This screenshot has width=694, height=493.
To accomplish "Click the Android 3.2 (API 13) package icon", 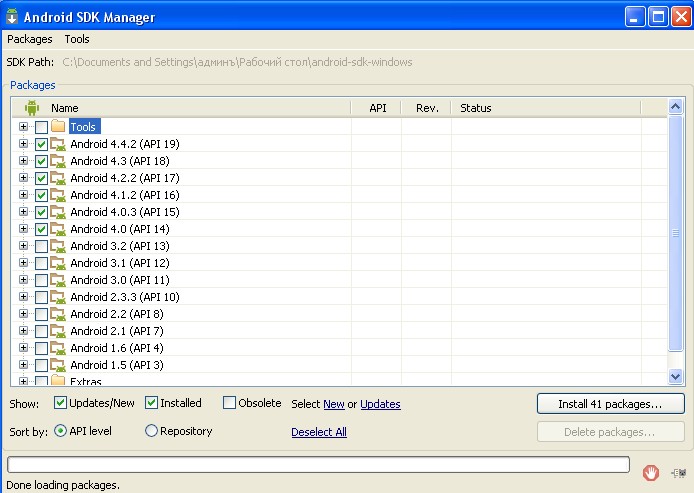I will click(x=58, y=246).
